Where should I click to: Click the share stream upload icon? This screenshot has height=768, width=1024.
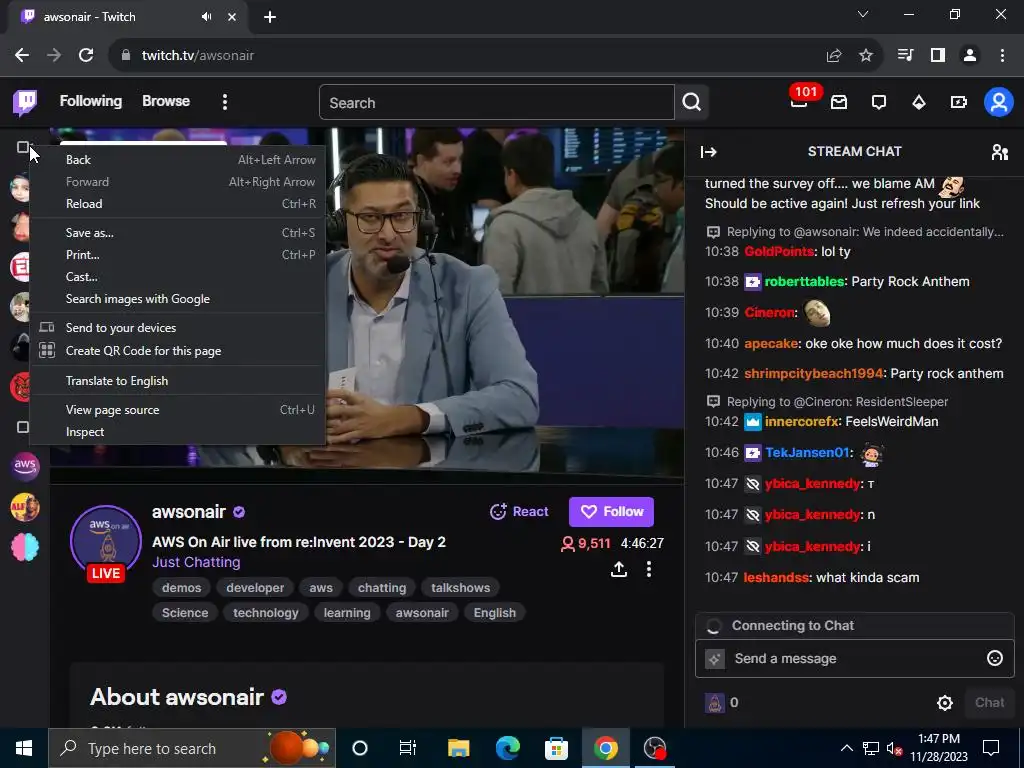click(618, 569)
